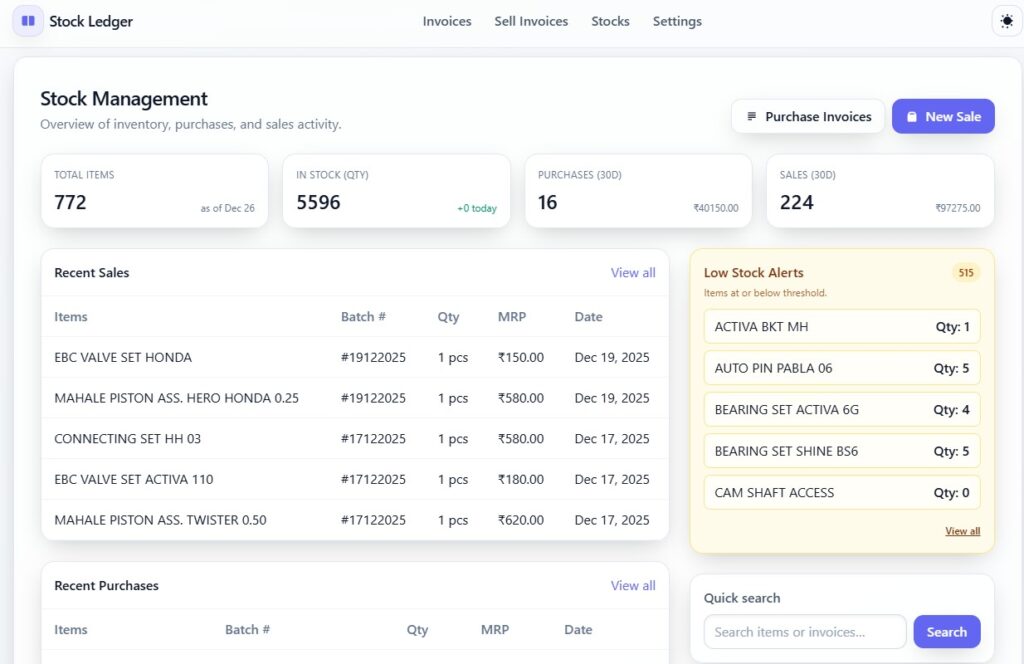Screen dimensions: 1024x664
Task: Open the Invoices navigation item
Action: (x=446, y=21)
